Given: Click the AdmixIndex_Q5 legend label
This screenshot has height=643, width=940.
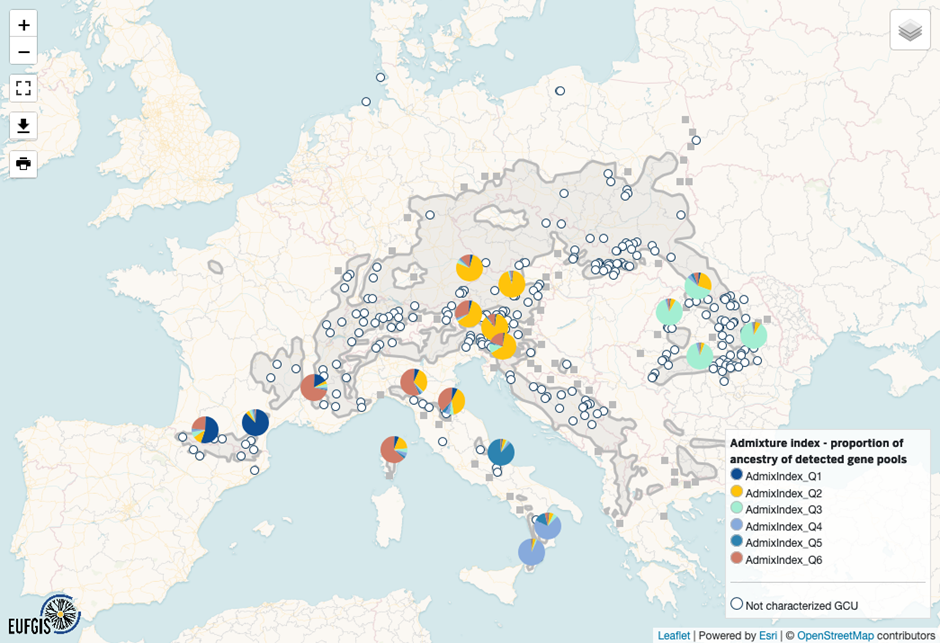Looking at the screenshot, I should [x=783, y=543].
